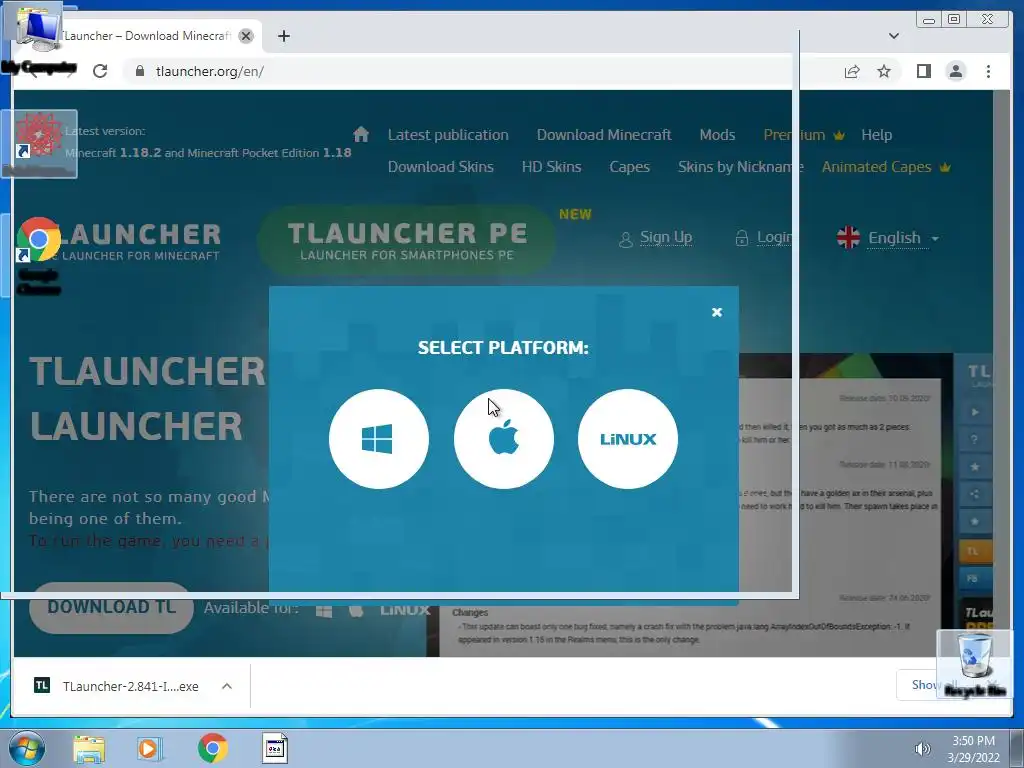Go to the site home icon
This screenshot has height=768, width=1024.
pyautogui.click(x=360, y=135)
